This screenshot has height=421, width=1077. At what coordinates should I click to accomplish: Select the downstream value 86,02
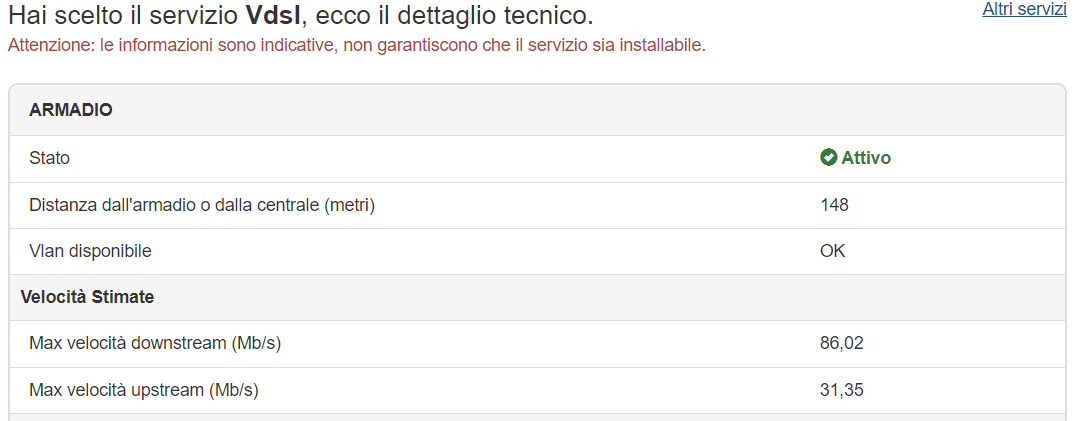[841, 343]
